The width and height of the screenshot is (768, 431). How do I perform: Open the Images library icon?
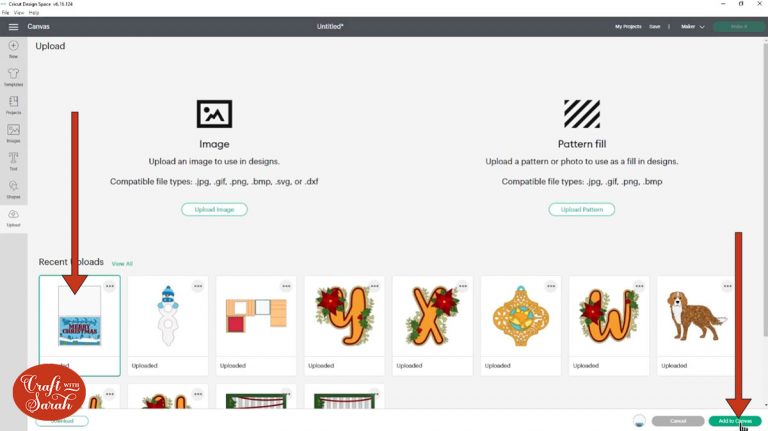(13, 130)
